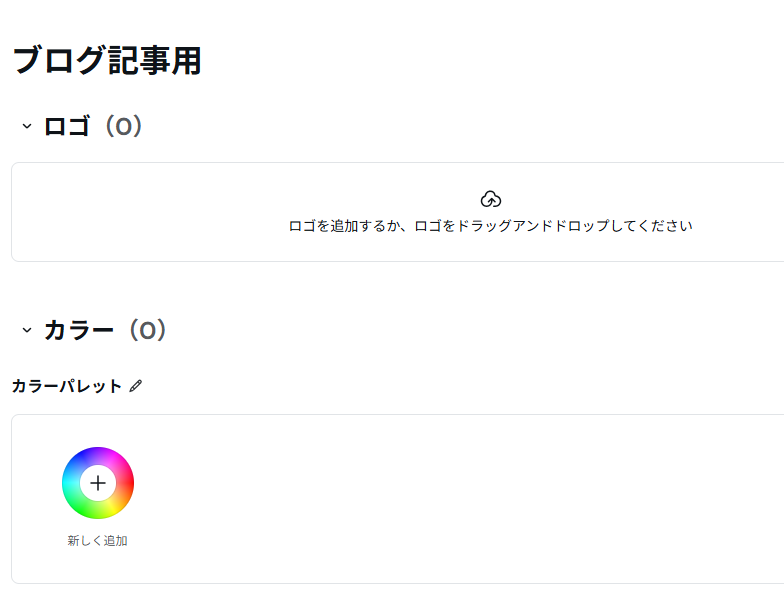The width and height of the screenshot is (784, 602).
Task: Select the カラーパレット palette name
Action: click(66, 386)
